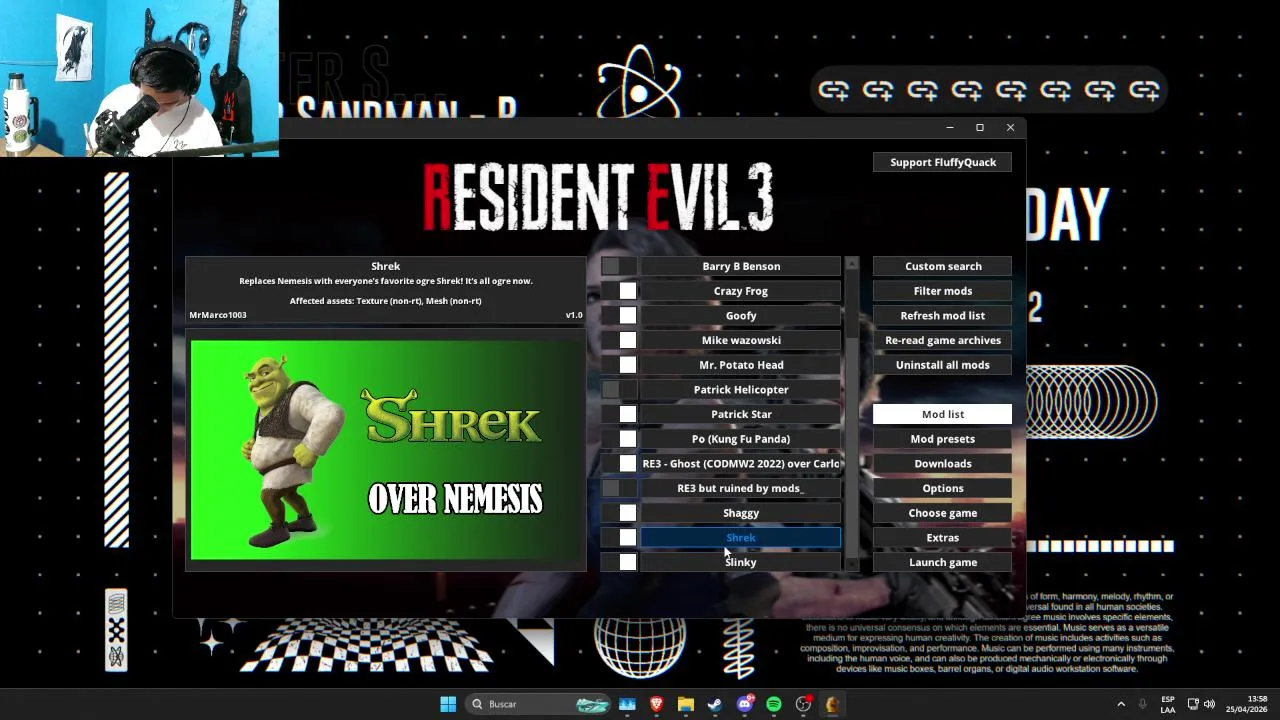This screenshot has height=720, width=1280.
Task: Click the ESP LAA language indicator
Action: click(1168, 704)
